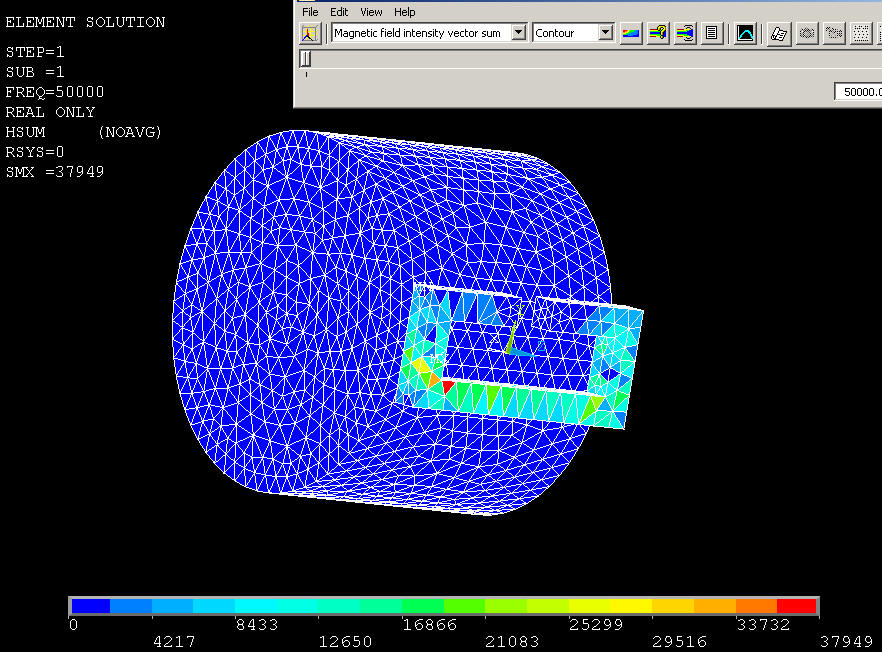Viewport: 882px width, 652px height.
Task: Select the query results icon with question mark
Action: [x=658, y=33]
